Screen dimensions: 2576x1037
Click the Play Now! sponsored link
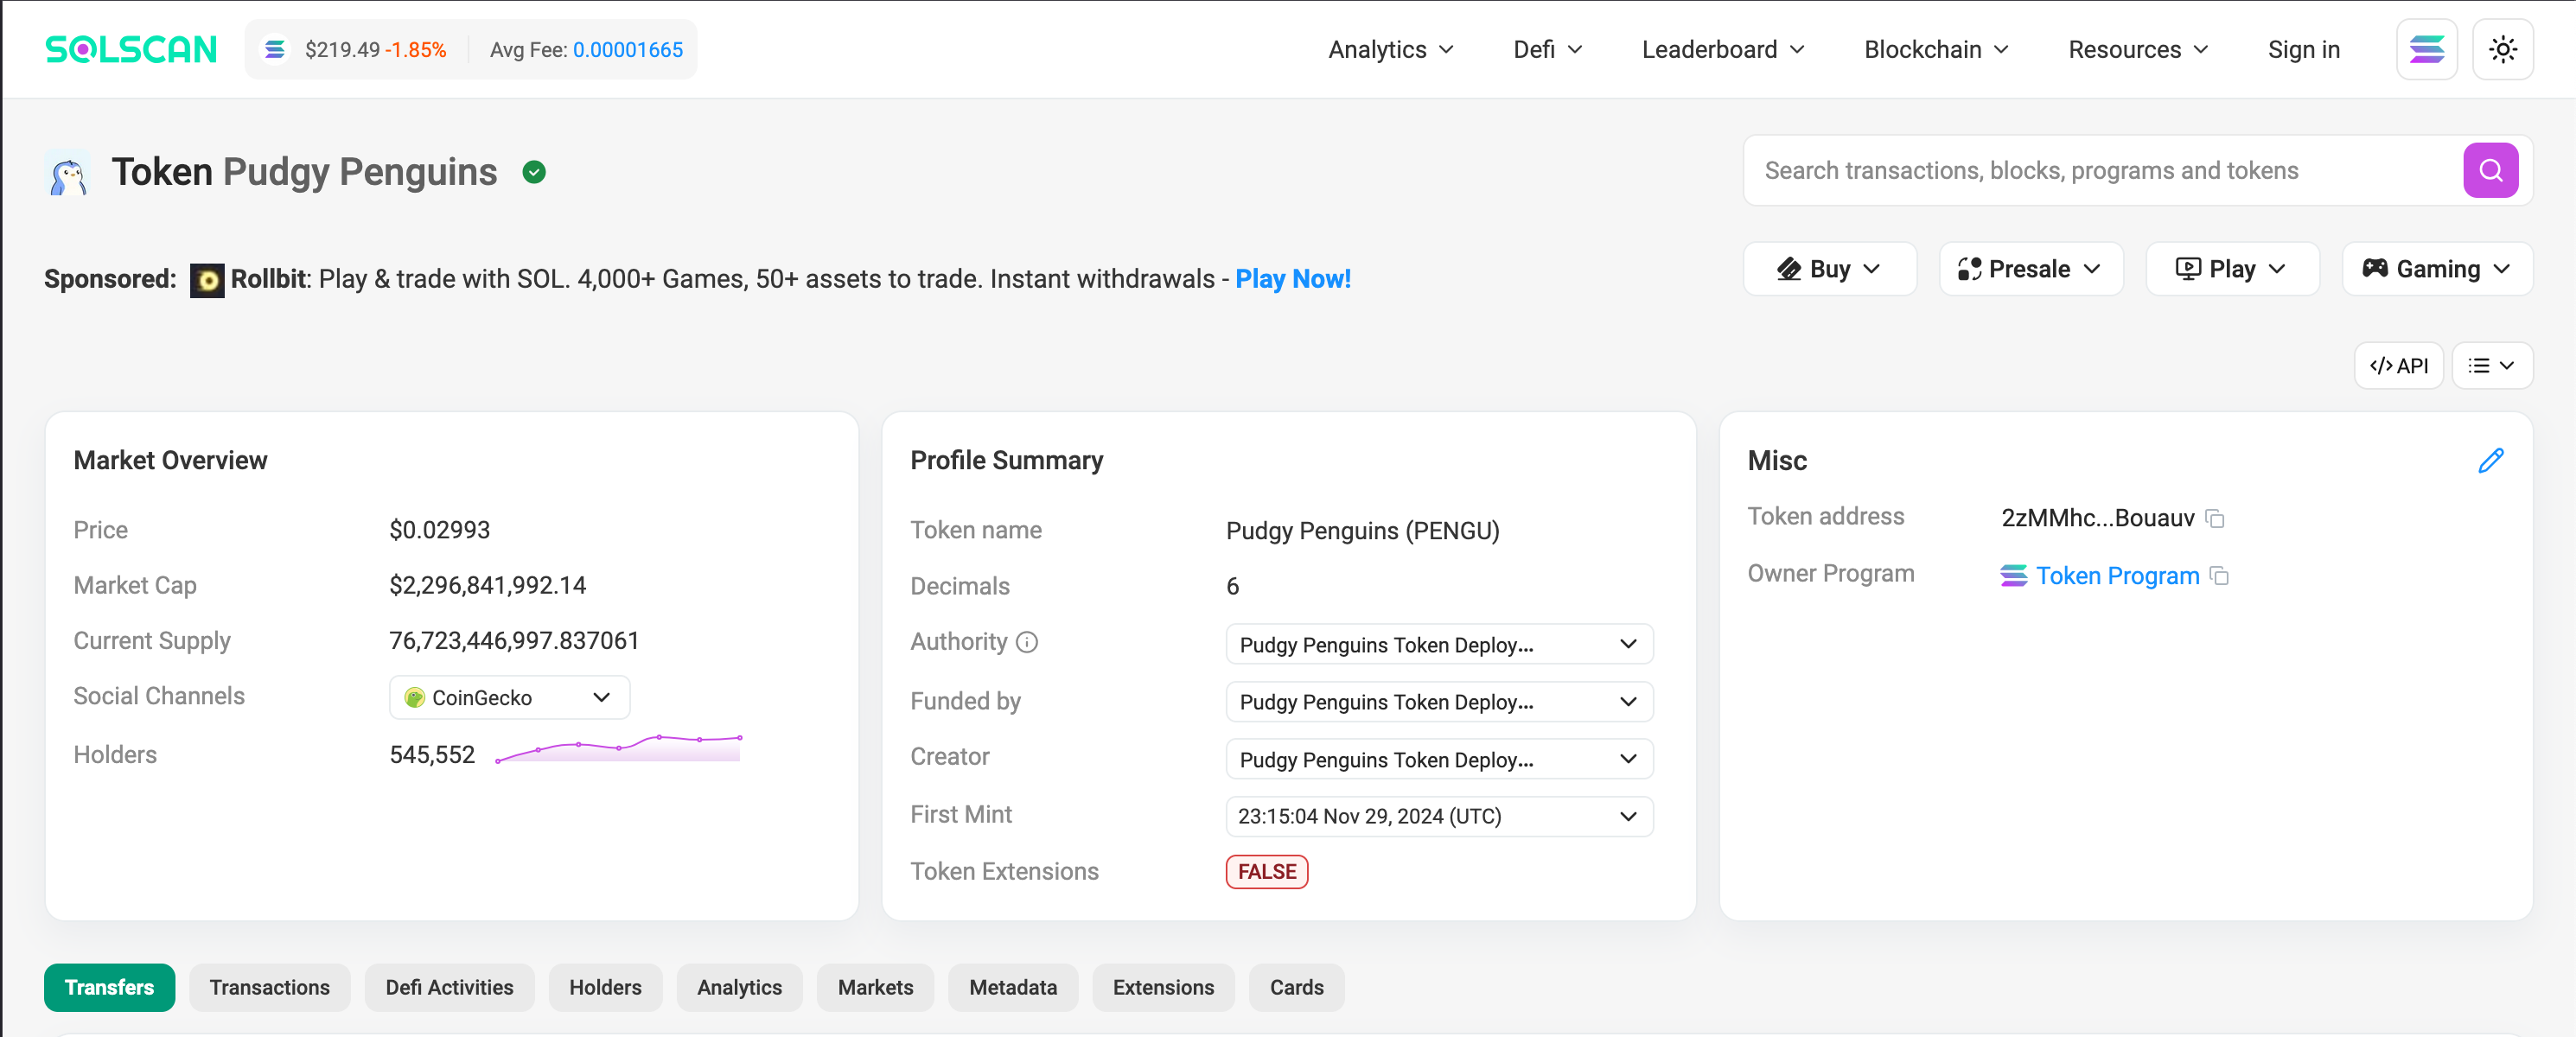pos(1292,279)
